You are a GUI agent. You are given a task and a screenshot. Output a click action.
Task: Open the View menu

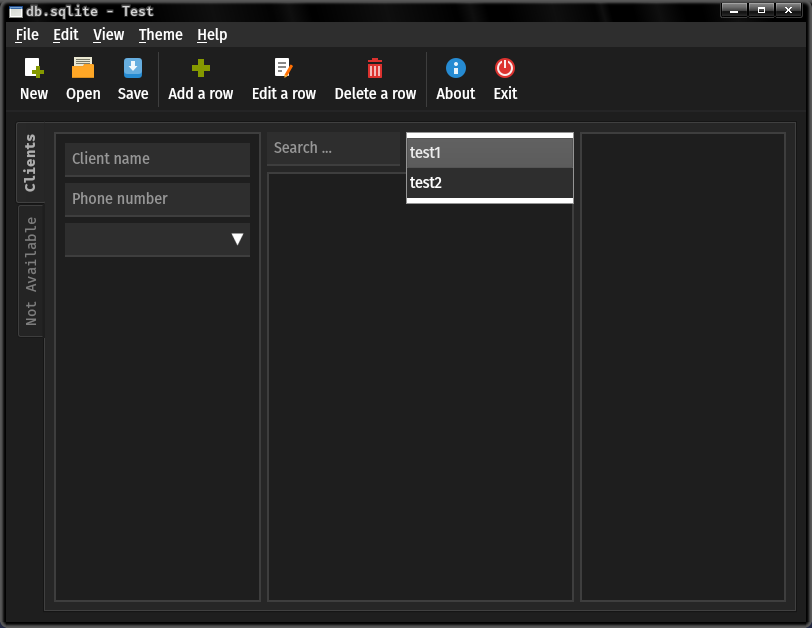pyautogui.click(x=108, y=35)
